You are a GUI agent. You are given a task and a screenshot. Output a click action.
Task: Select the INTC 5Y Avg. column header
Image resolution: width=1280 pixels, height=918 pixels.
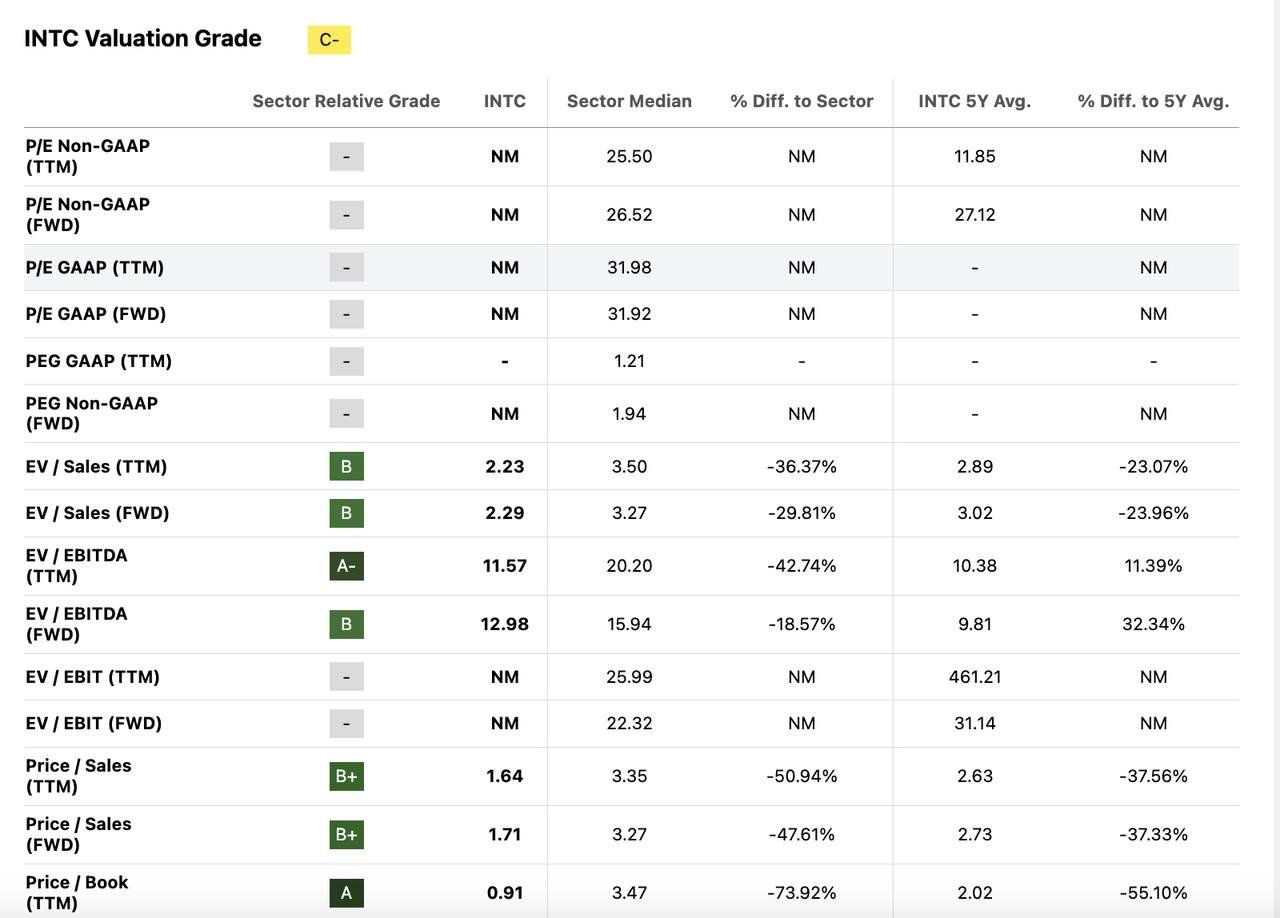(x=975, y=101)
